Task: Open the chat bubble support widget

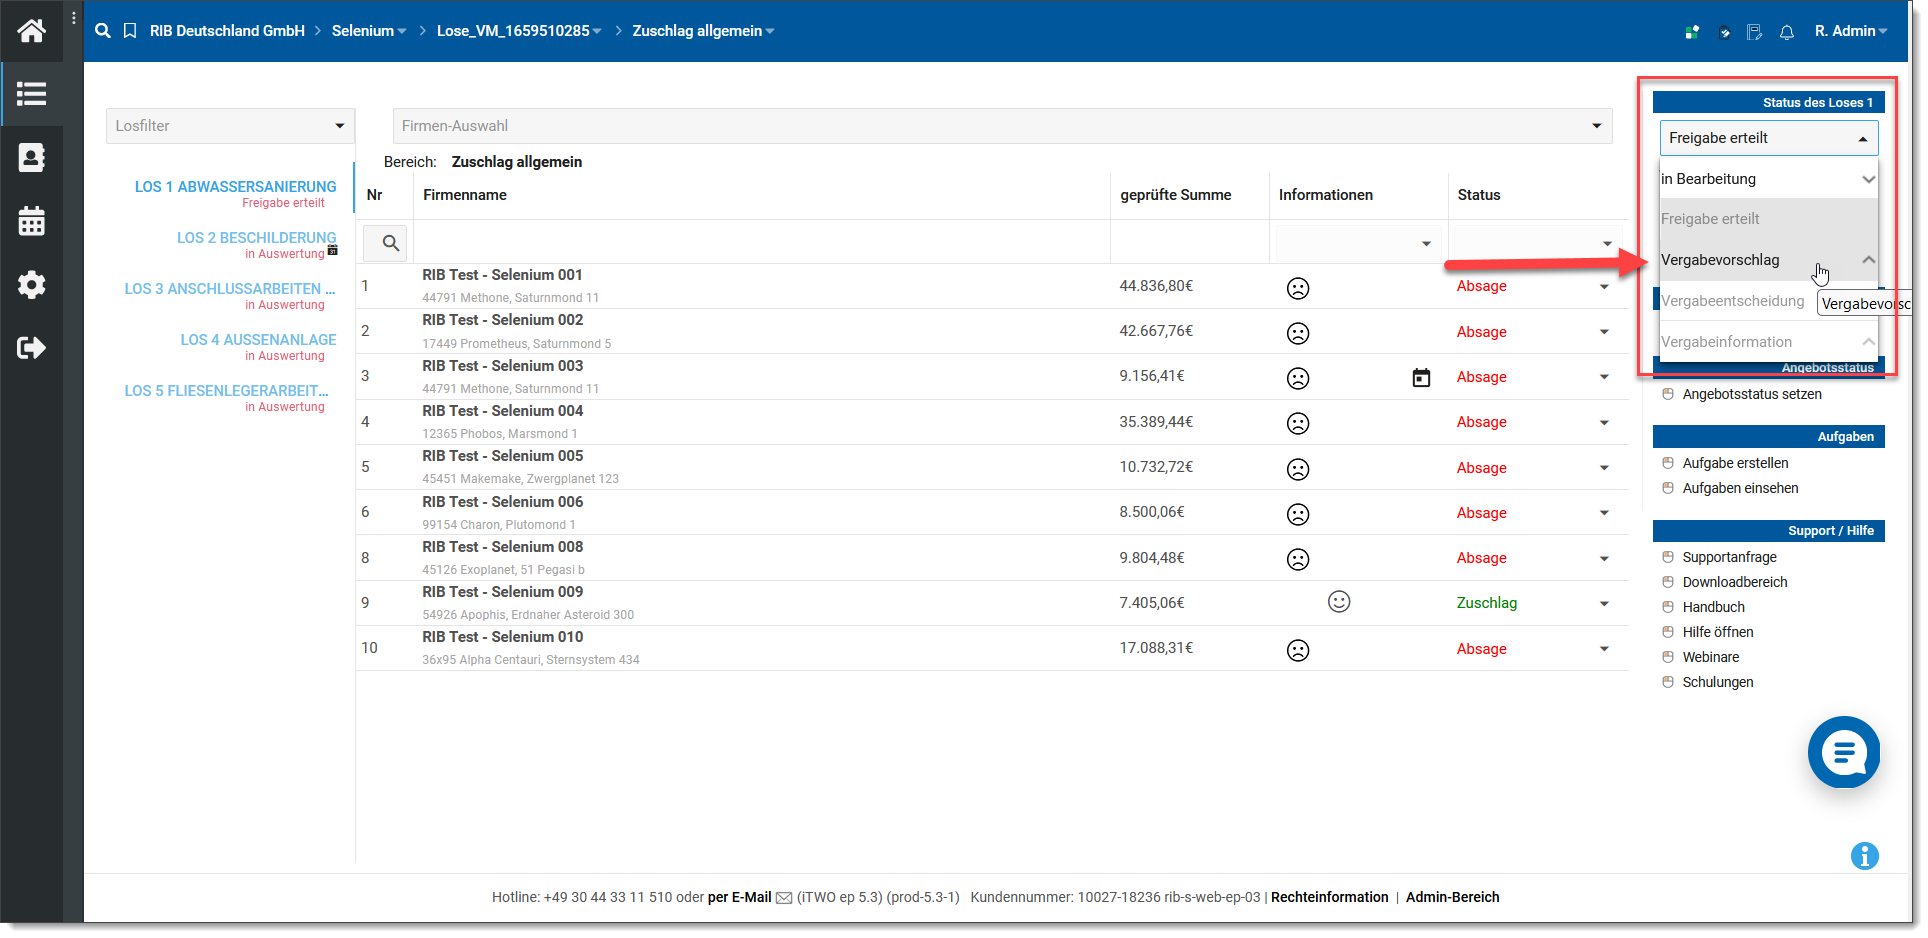Action: click(x=1843, y=752)
